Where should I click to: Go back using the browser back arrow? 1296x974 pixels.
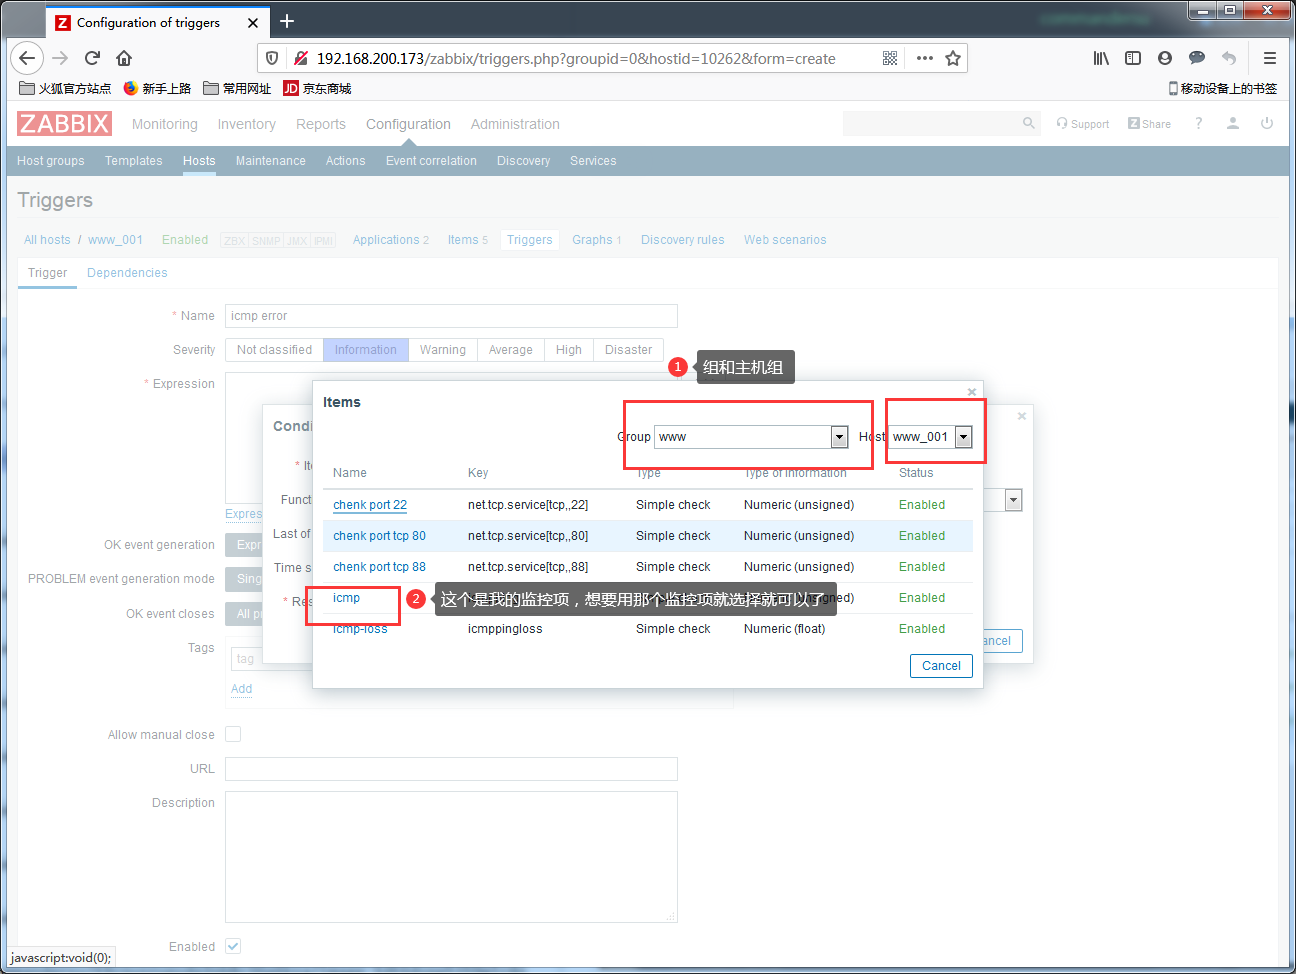[x=27, y=58]
